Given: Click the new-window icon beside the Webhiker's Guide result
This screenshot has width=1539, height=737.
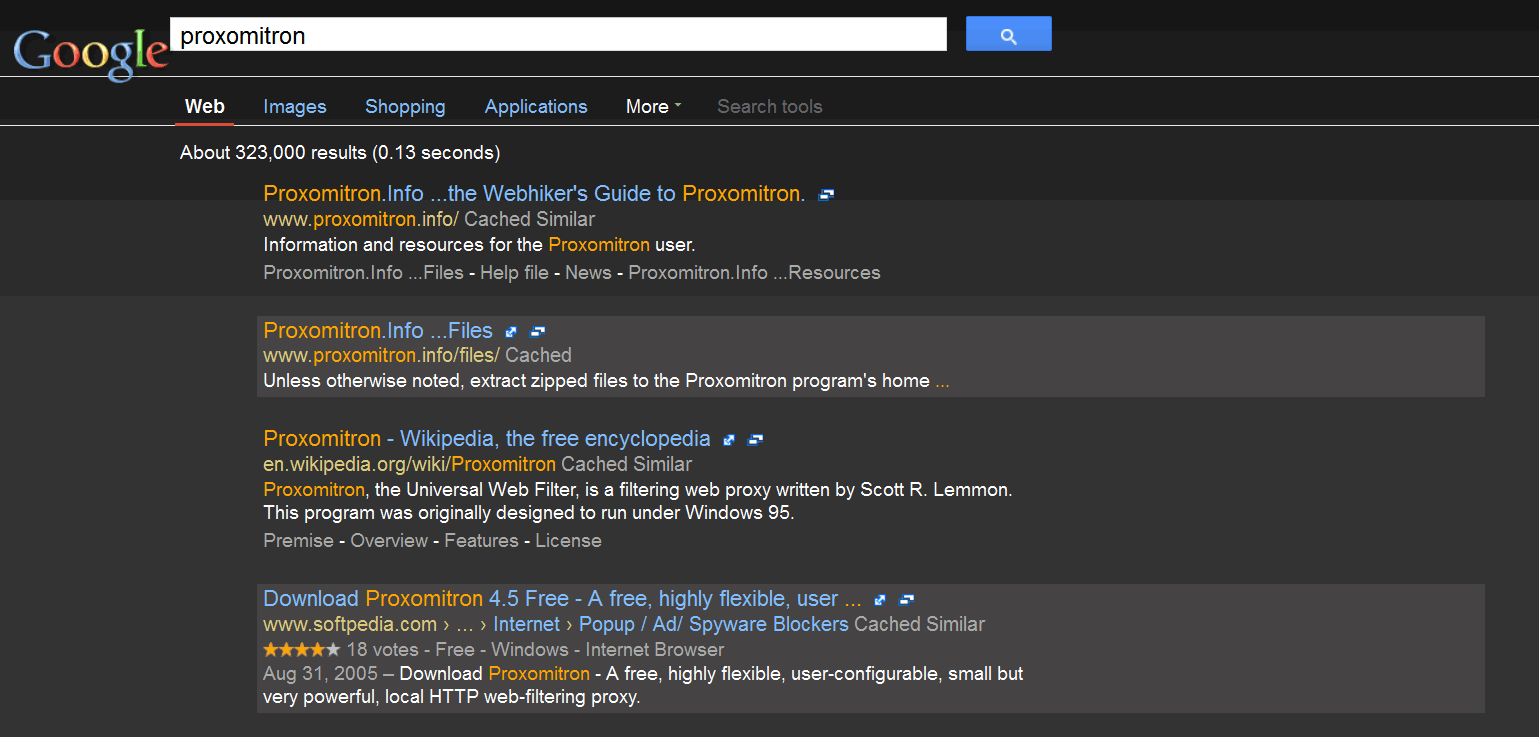Looking at the screenshot, I should coord(825,195).
